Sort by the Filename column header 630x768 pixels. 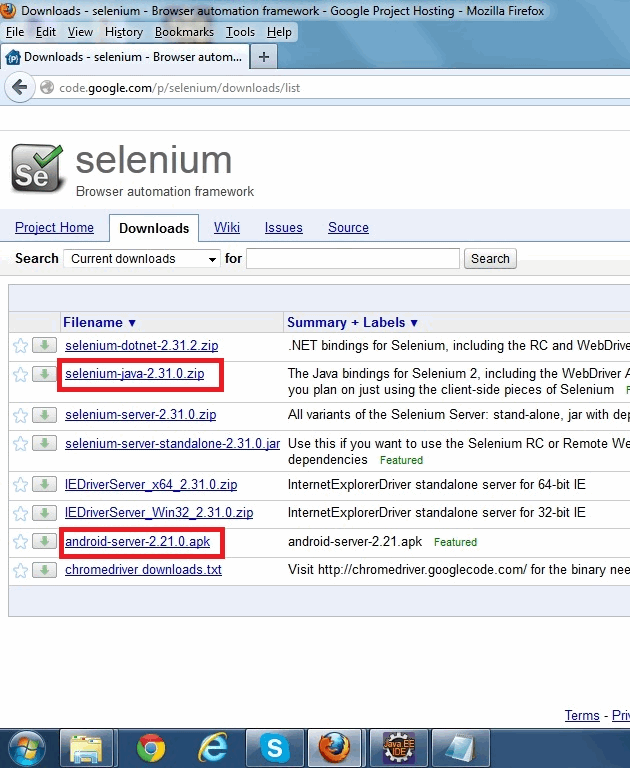pyautogui.click(x=99, y=322)
